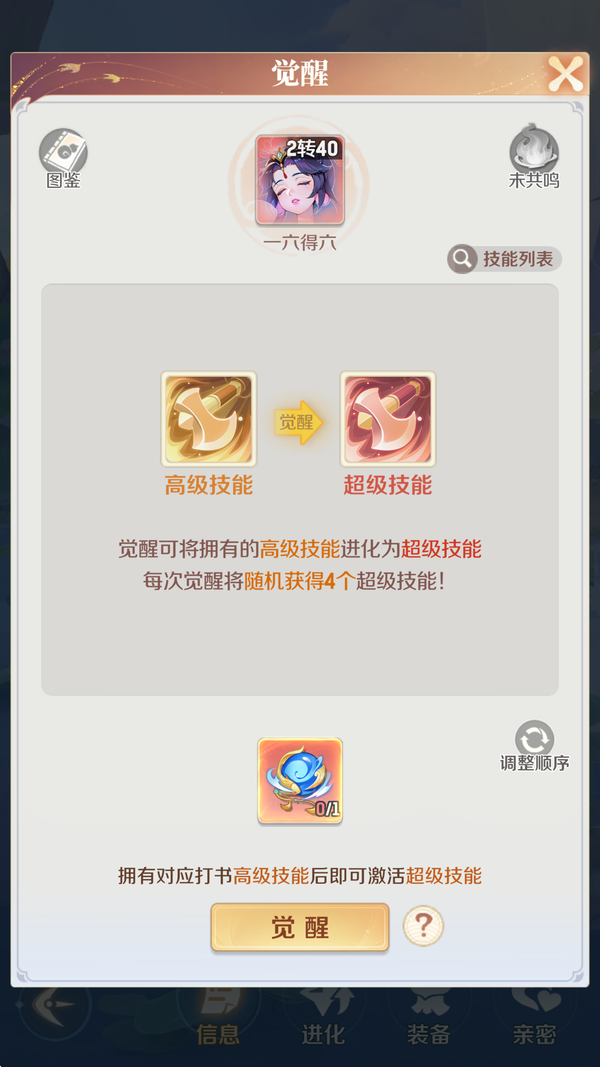
Task: Select the red 超级技能 axe icon
Action: (x=388, y=418)
